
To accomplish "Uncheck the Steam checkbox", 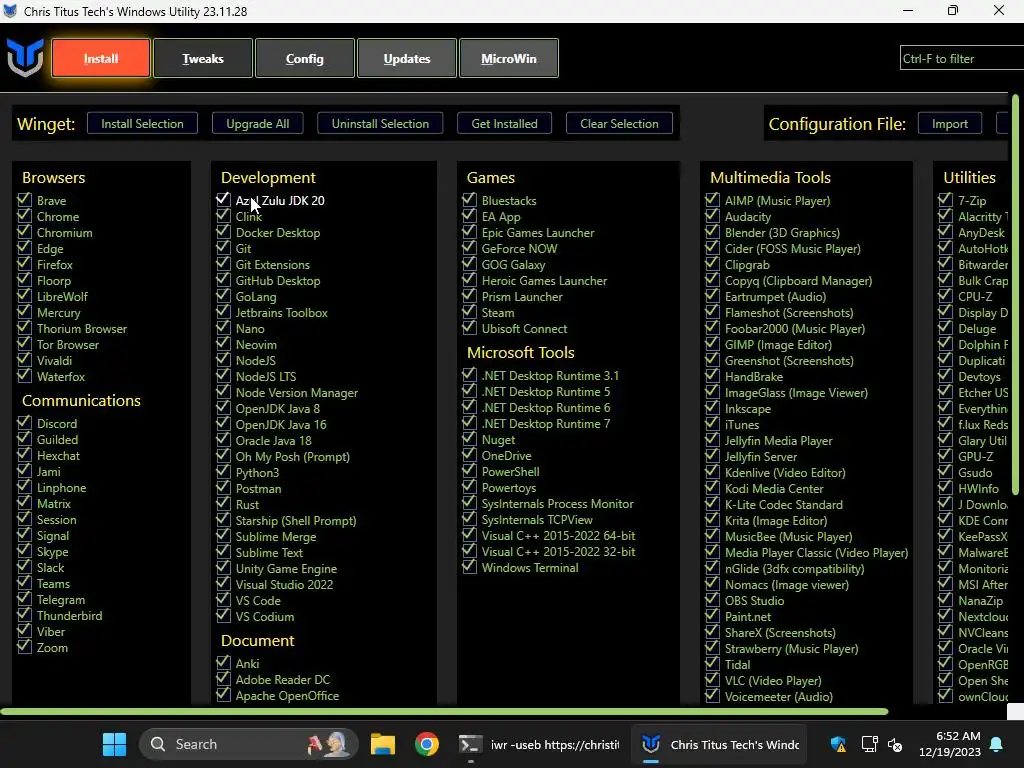I will [469, 312].
